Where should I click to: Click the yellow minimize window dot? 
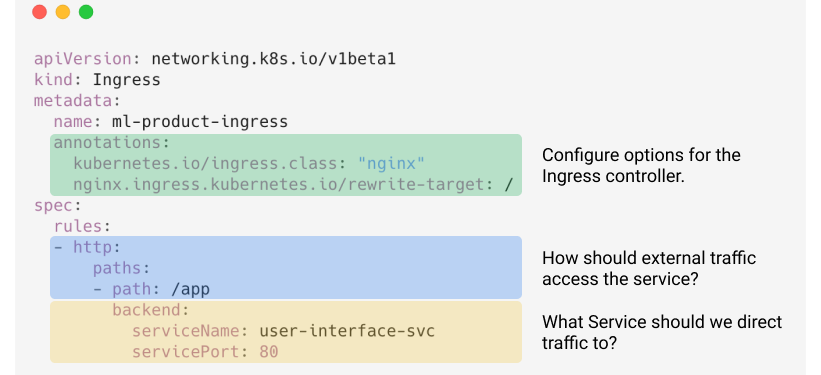tap(63, 12)
